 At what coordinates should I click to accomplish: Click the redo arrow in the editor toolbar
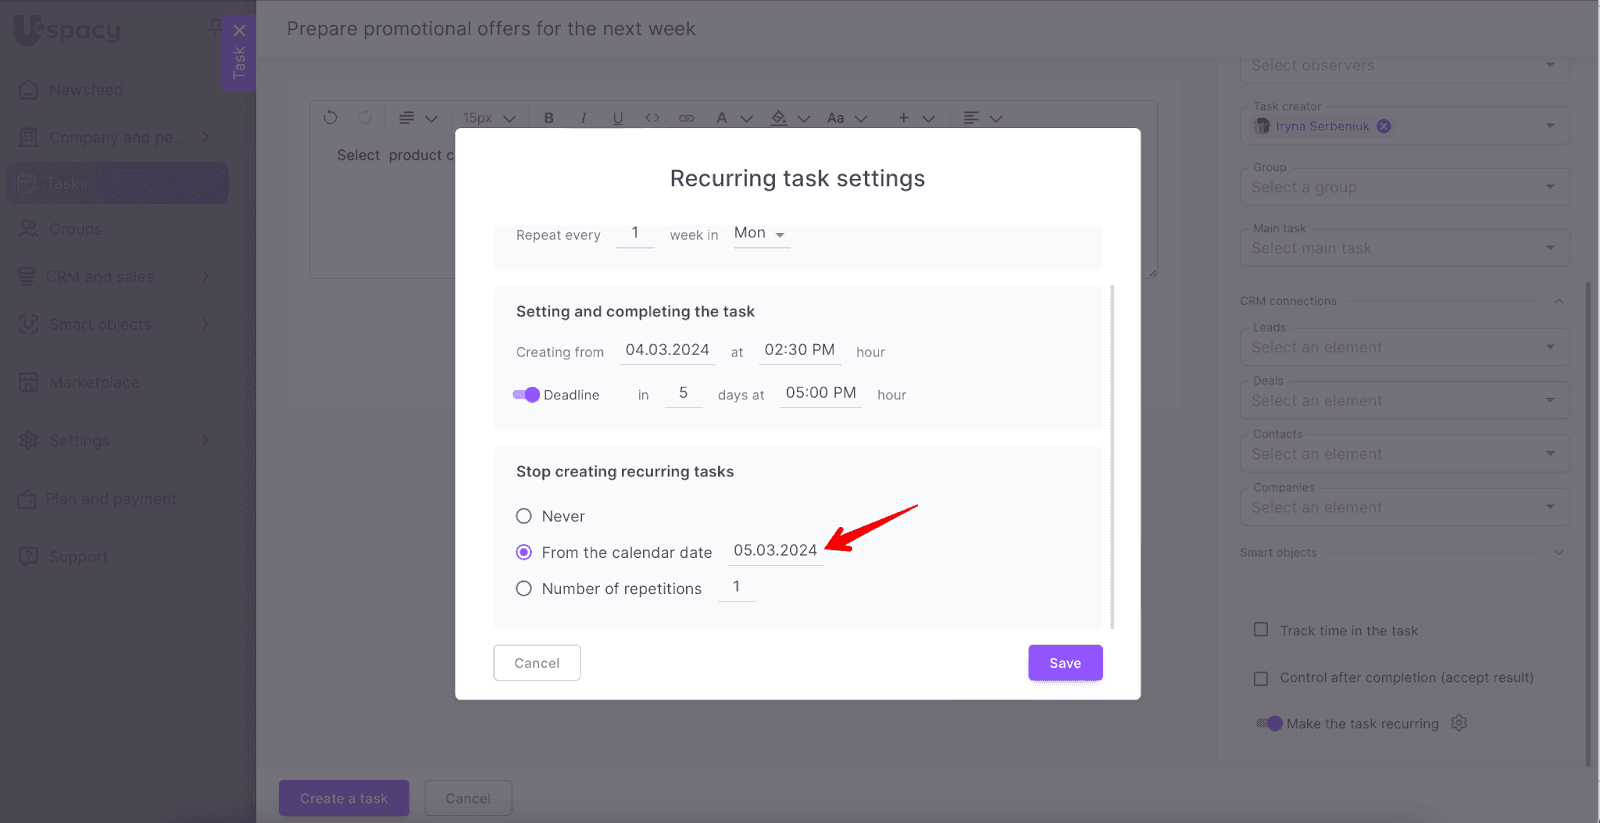[365, 118]
